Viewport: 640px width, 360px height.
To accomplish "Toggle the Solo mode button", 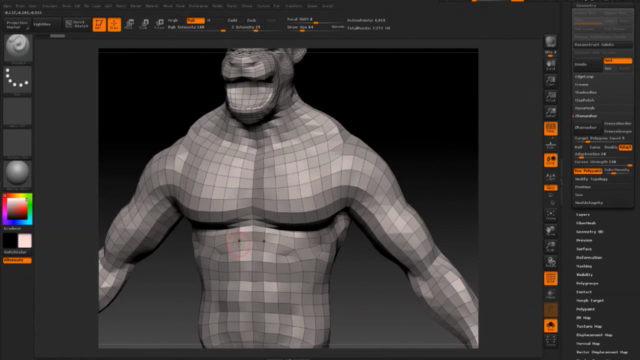I will 551,325.
